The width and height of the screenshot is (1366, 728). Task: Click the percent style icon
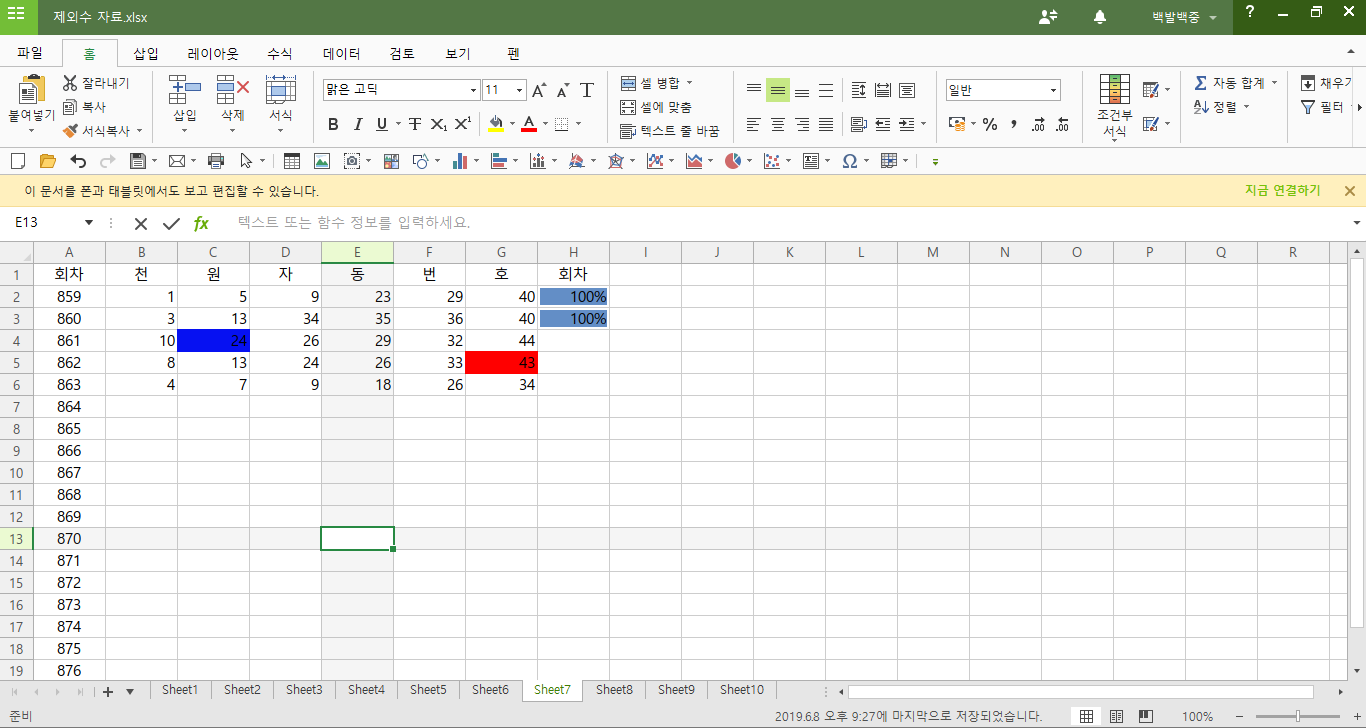coord(990,124)
